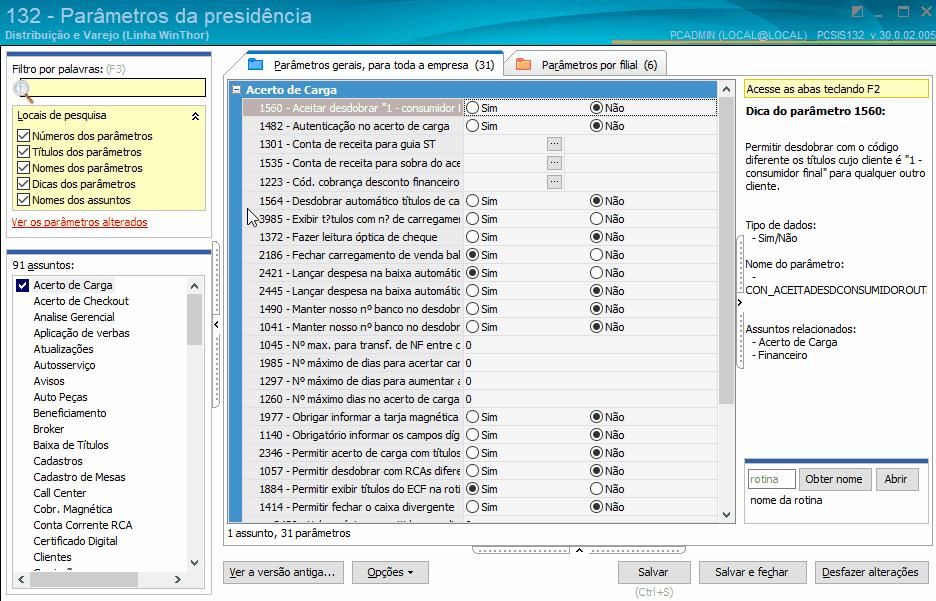The width and height of the screenshot is (936, 601).
Task: Select Baixa de Títulos subject
Action: tap(71, 445)
